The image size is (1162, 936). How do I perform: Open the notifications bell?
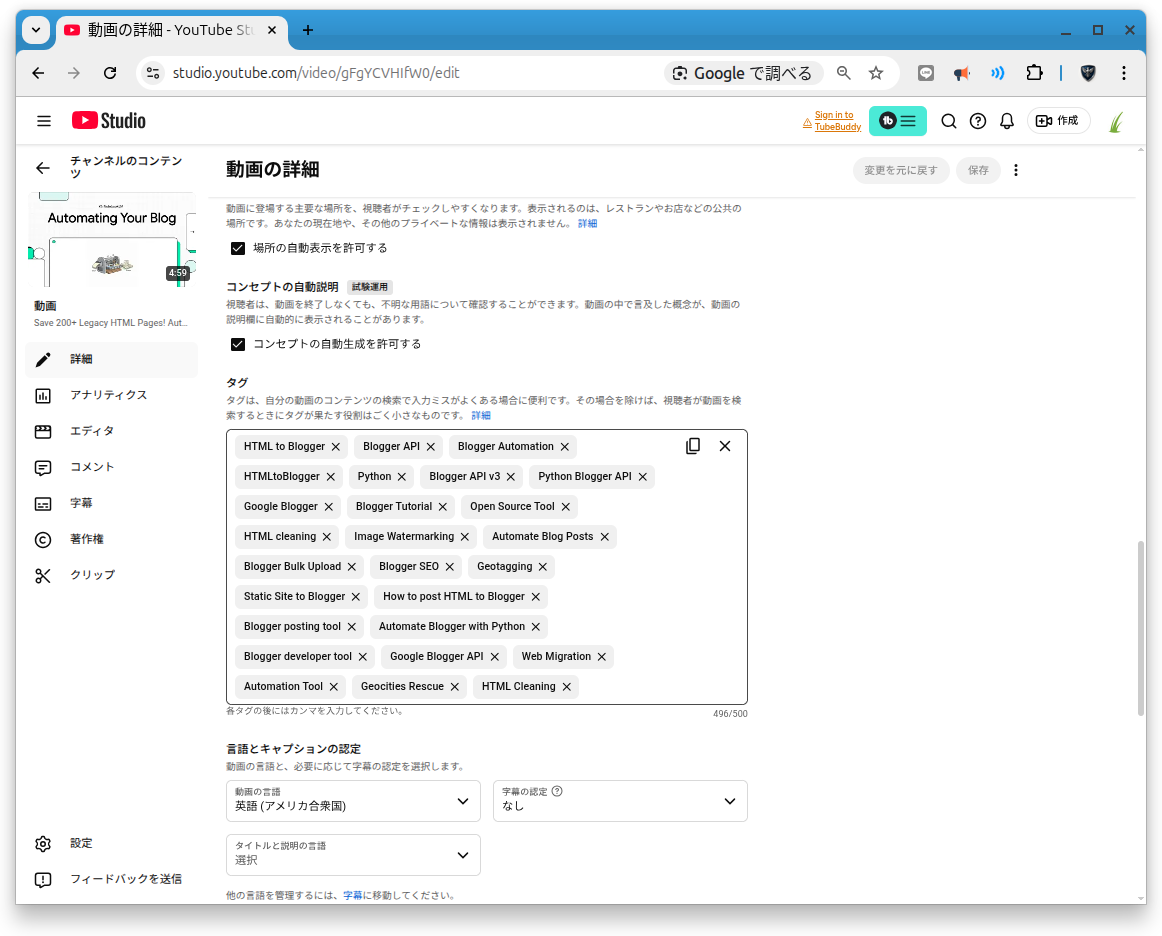click(x=1007, y=121)
